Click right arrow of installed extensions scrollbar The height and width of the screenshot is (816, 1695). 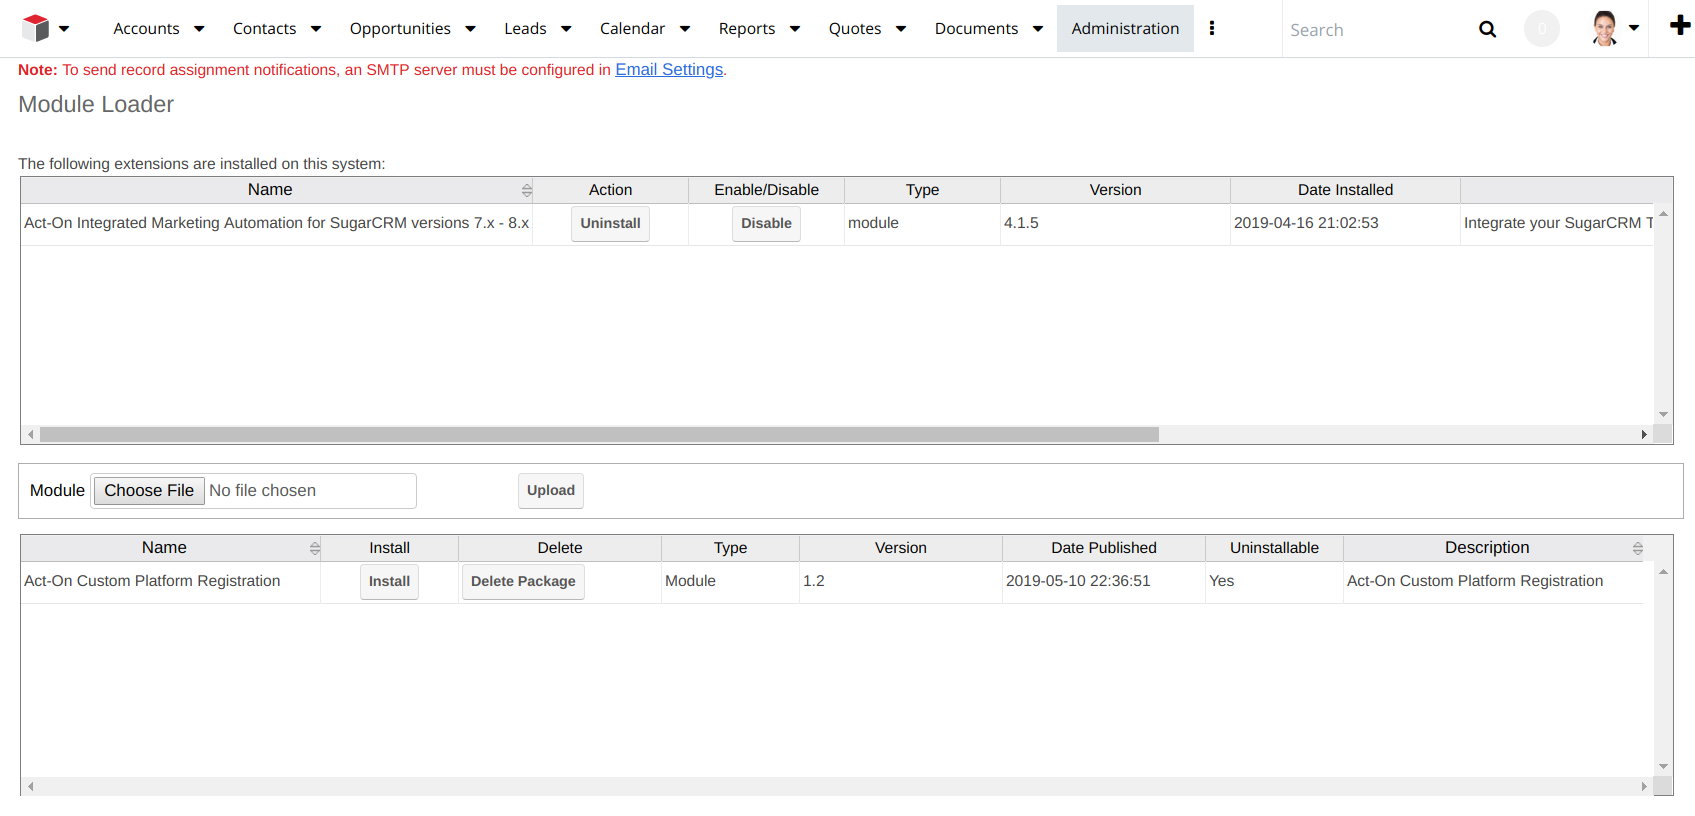(1644, 434)
